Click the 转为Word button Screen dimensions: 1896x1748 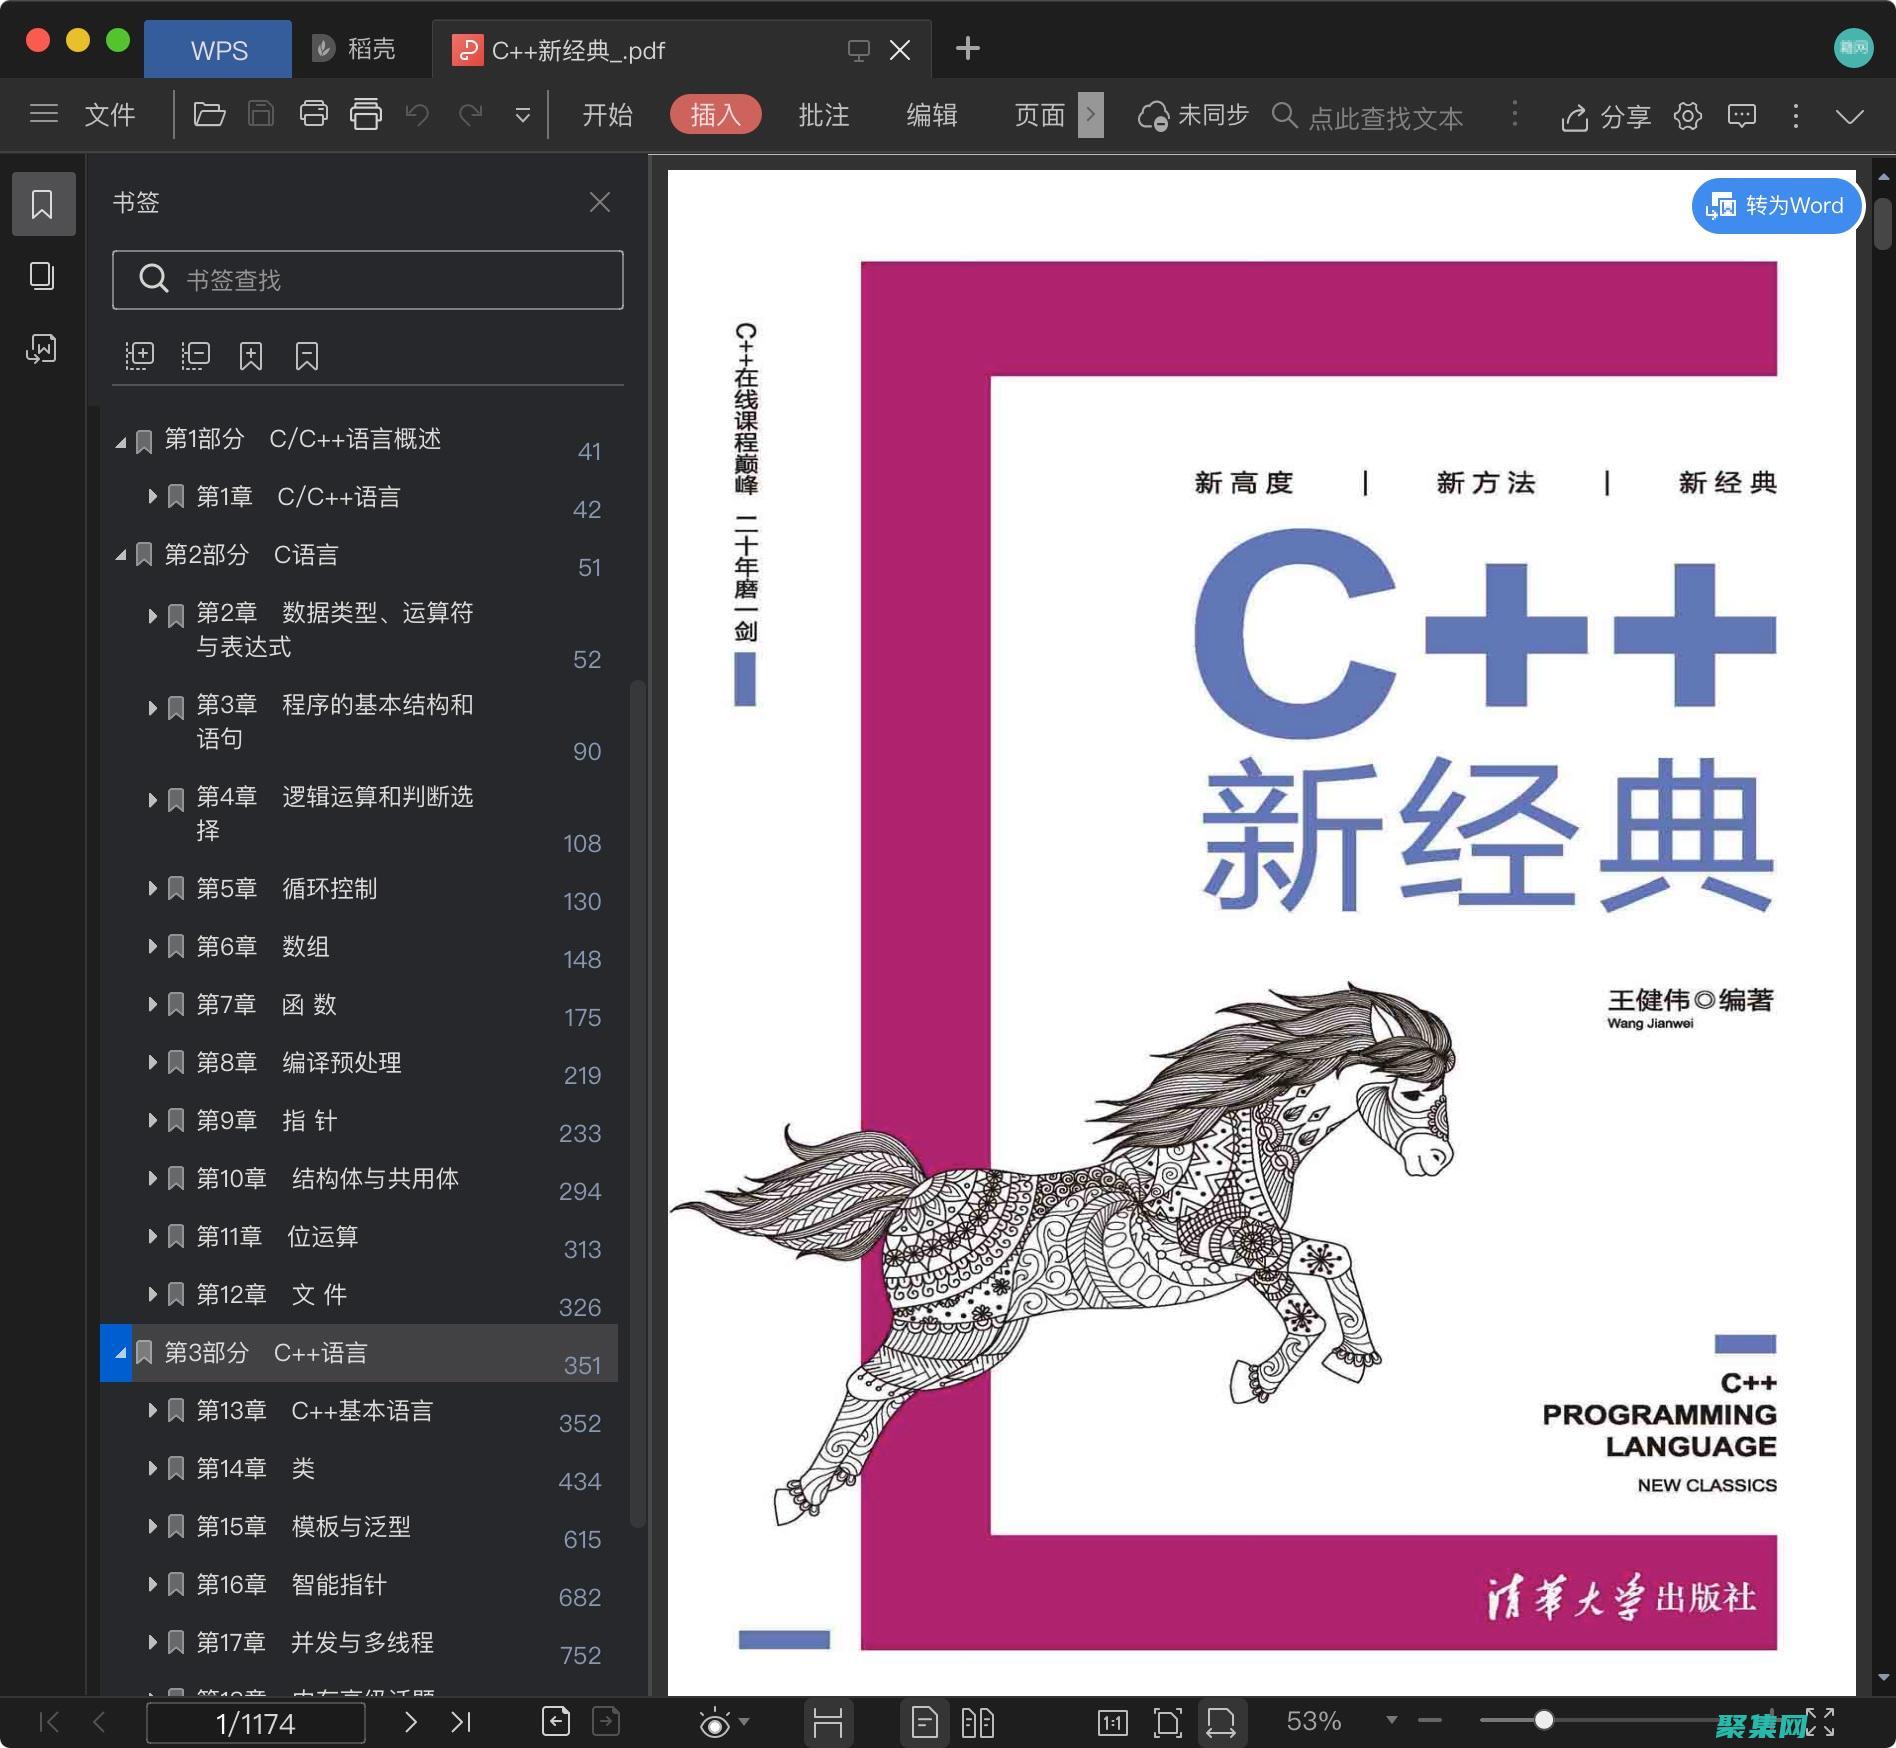pyautogui.click(x=1776, y=206)
